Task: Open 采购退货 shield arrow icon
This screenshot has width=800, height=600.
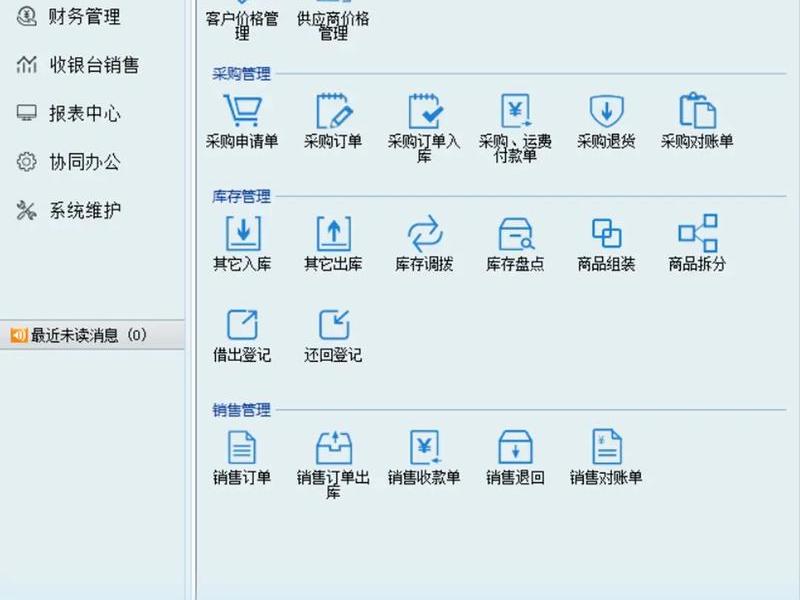Action: click(x=606, y=110)
